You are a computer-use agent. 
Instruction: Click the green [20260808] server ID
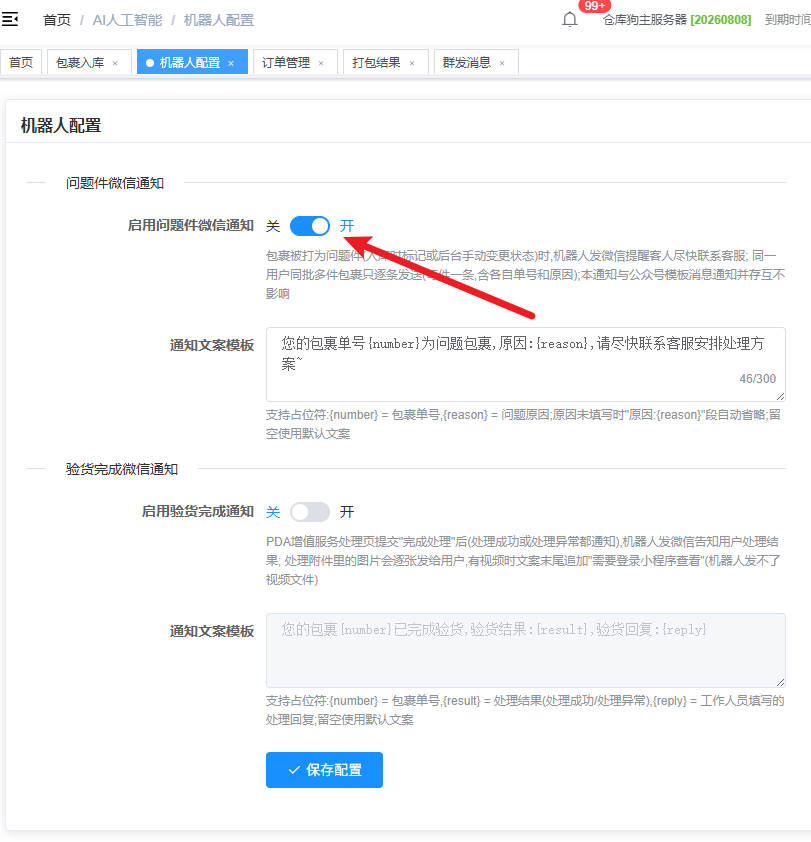[721, 20]
